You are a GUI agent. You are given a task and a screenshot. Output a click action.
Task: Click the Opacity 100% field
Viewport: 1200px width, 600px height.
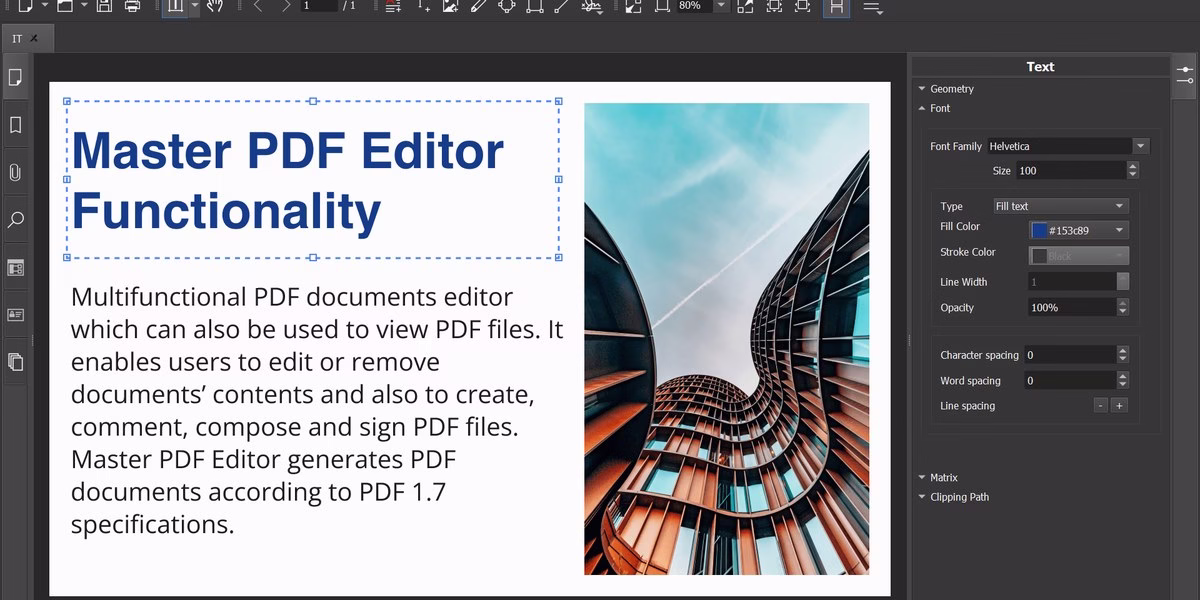tap(1072, 307)
